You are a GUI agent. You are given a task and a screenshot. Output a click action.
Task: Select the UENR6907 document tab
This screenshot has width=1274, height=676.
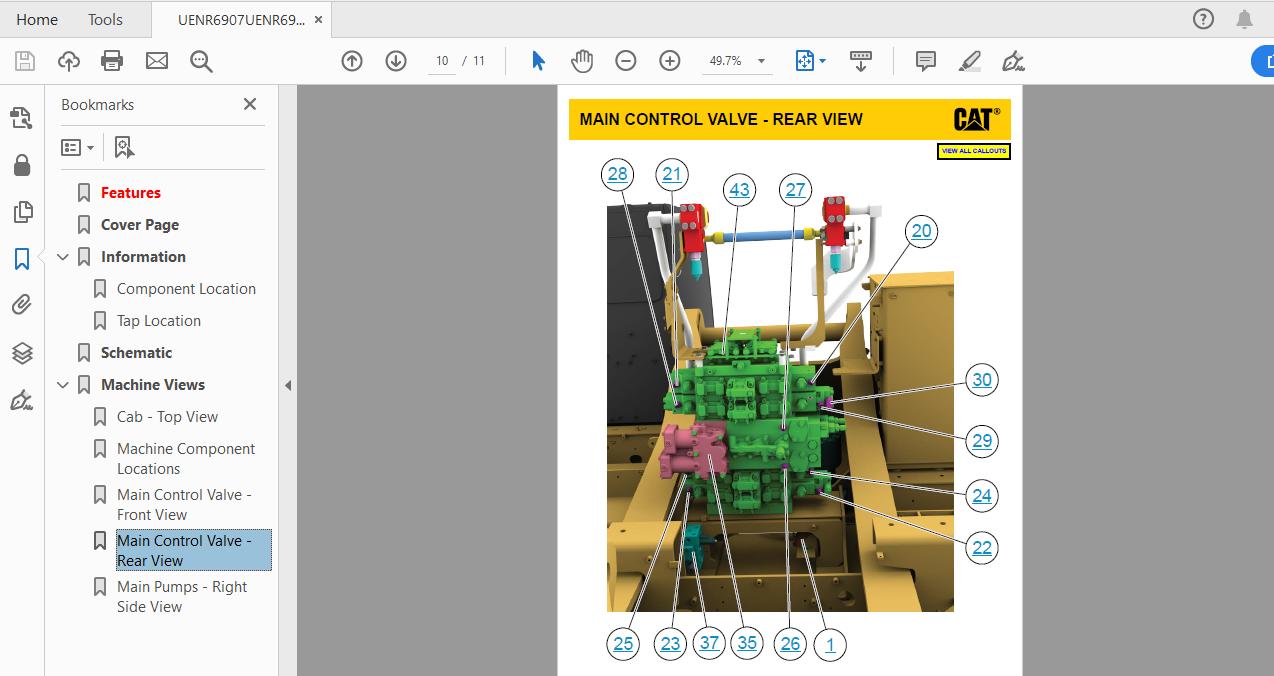click(241, 19)
